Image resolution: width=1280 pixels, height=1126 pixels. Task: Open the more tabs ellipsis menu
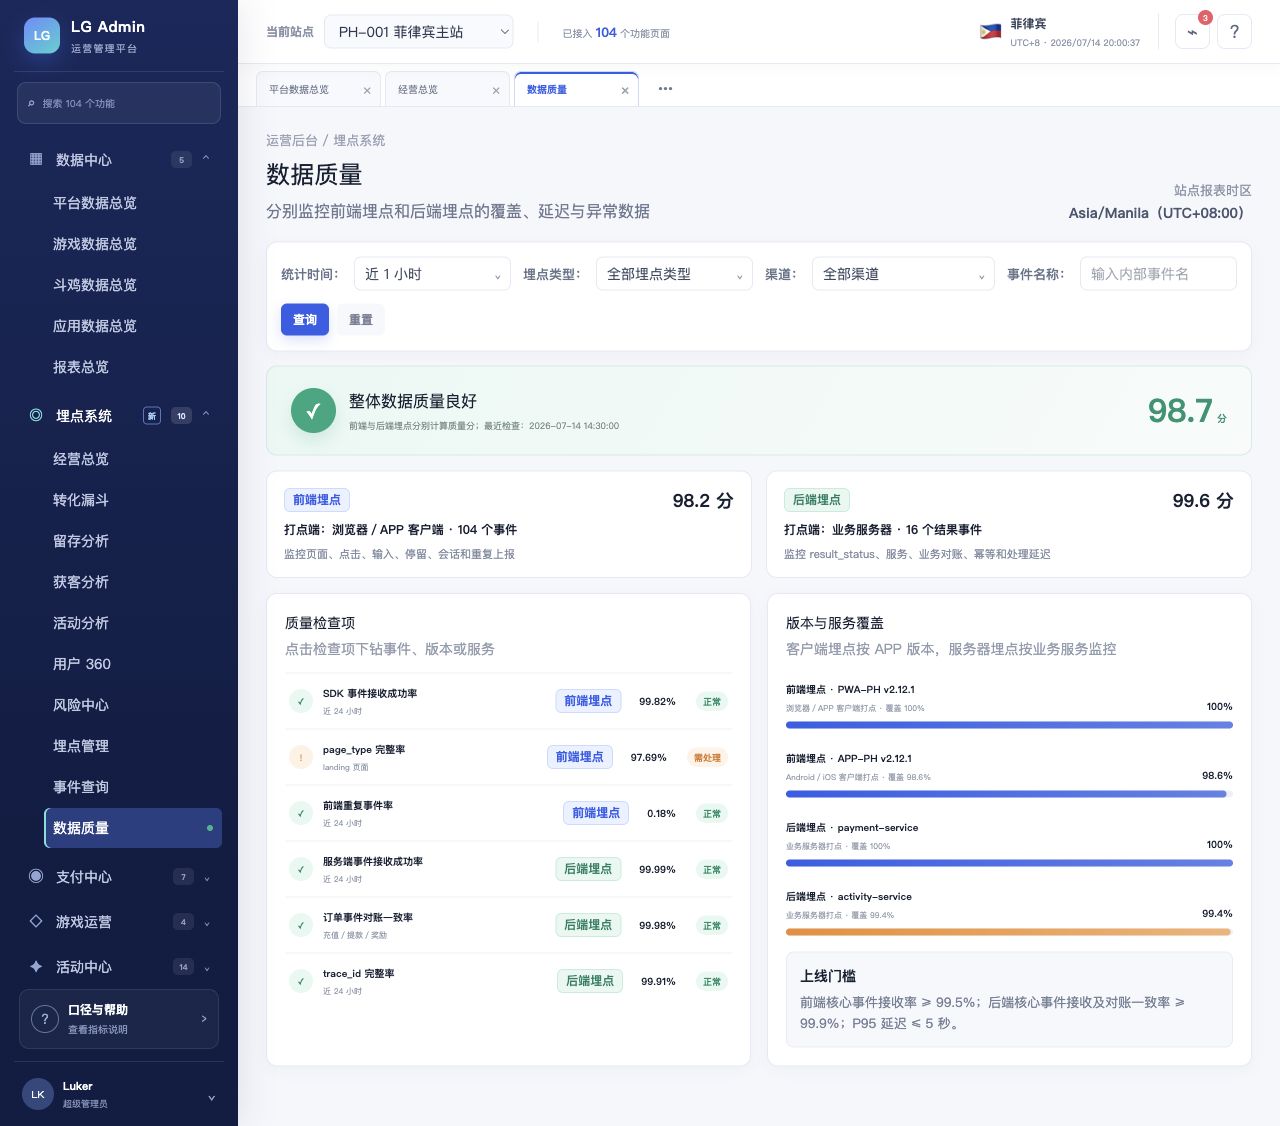665,89
